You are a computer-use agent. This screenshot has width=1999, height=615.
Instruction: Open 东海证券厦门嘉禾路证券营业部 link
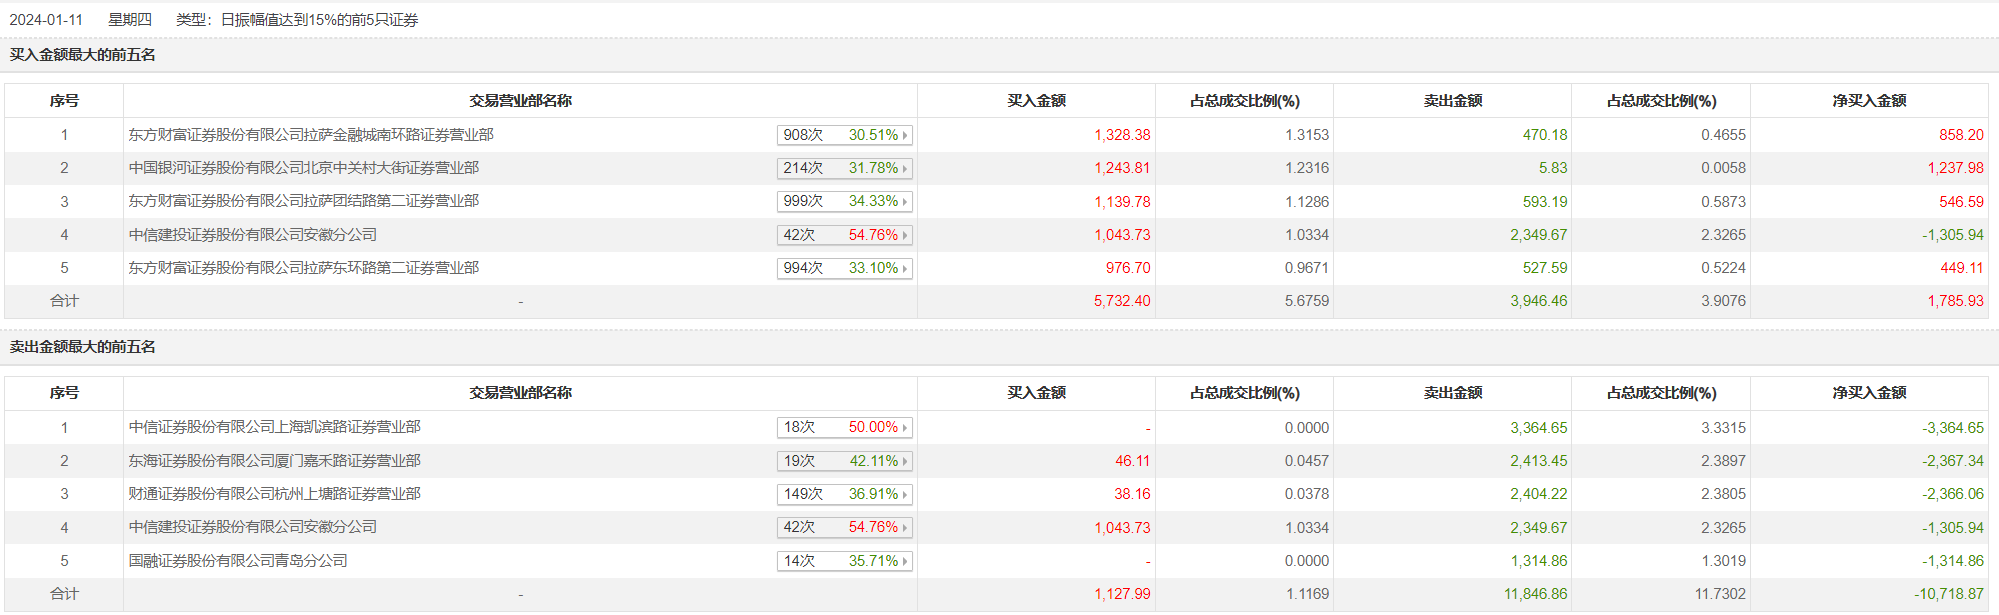pyautogui.click(x=275, y=461)
